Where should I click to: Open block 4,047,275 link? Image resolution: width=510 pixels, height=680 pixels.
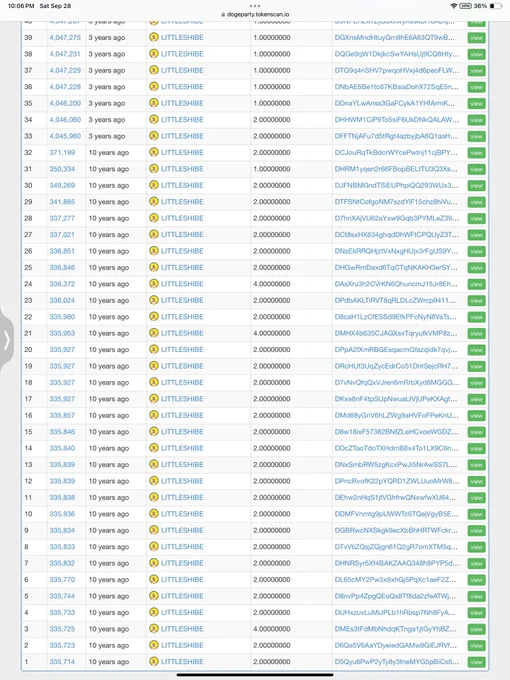tap(65, 37)
